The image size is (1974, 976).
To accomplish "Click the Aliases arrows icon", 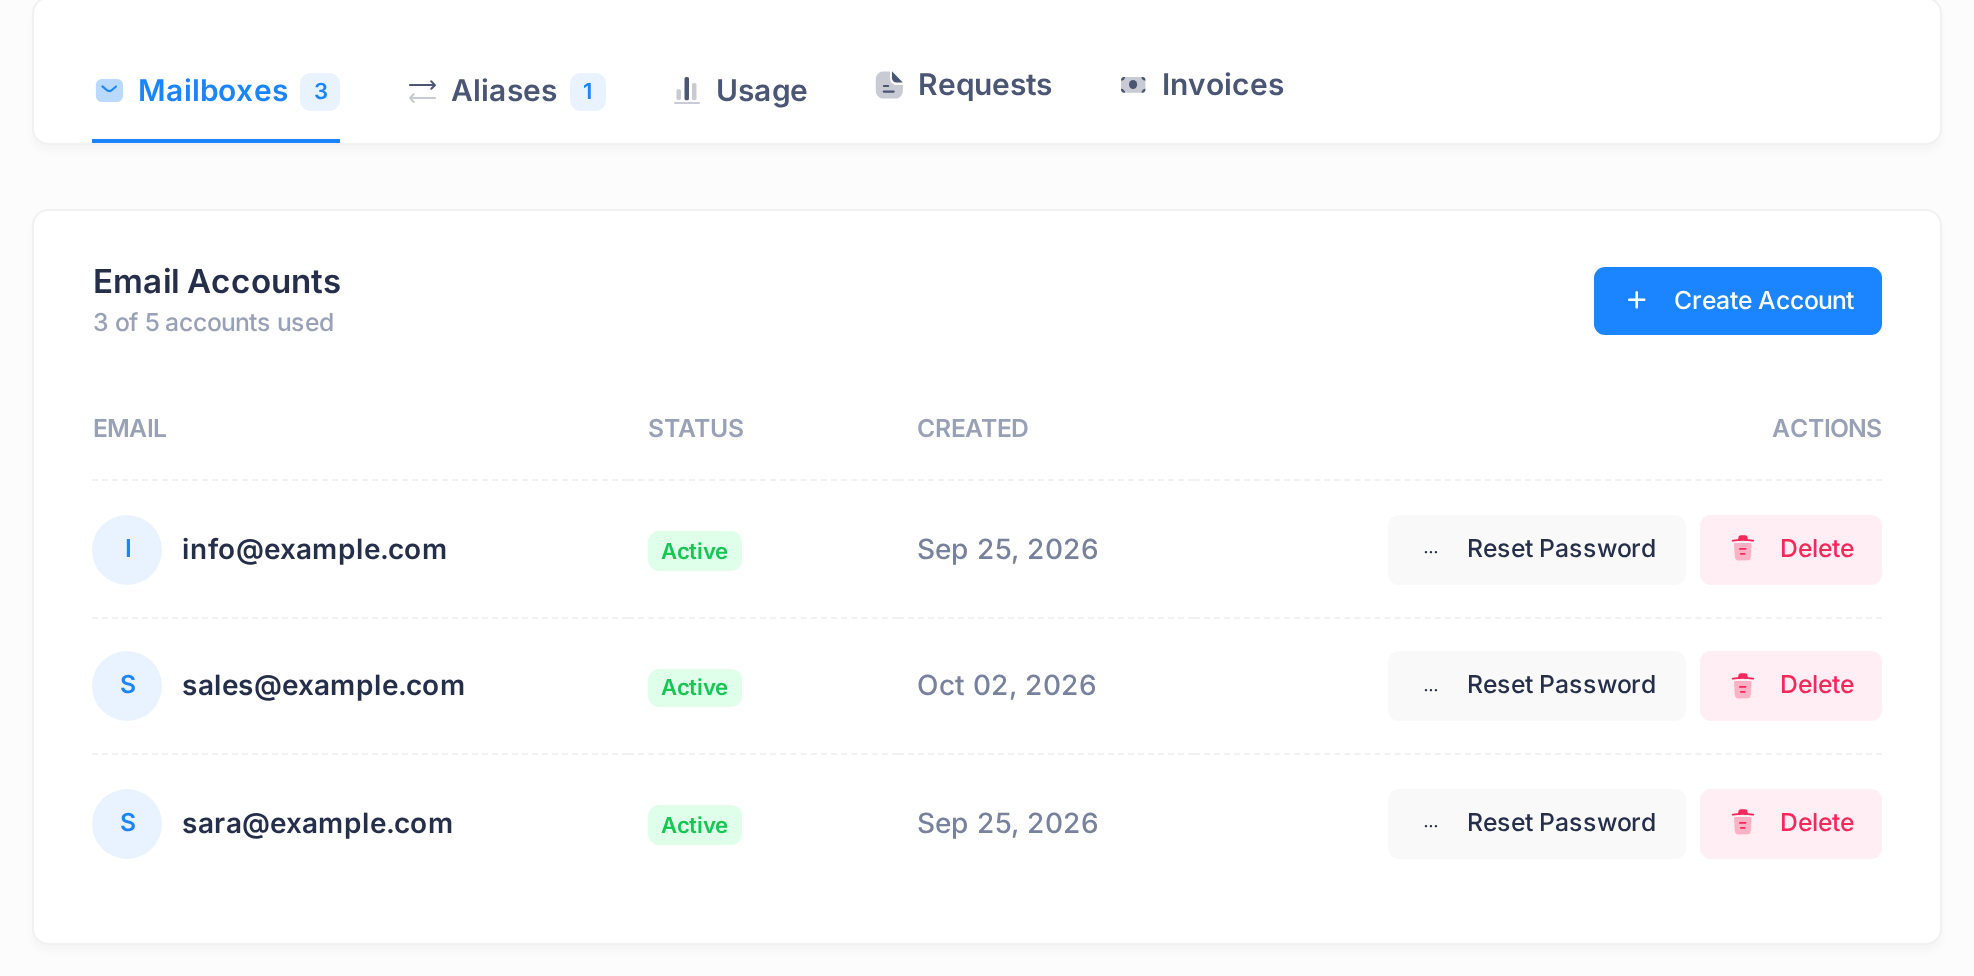I will (422, 91).
